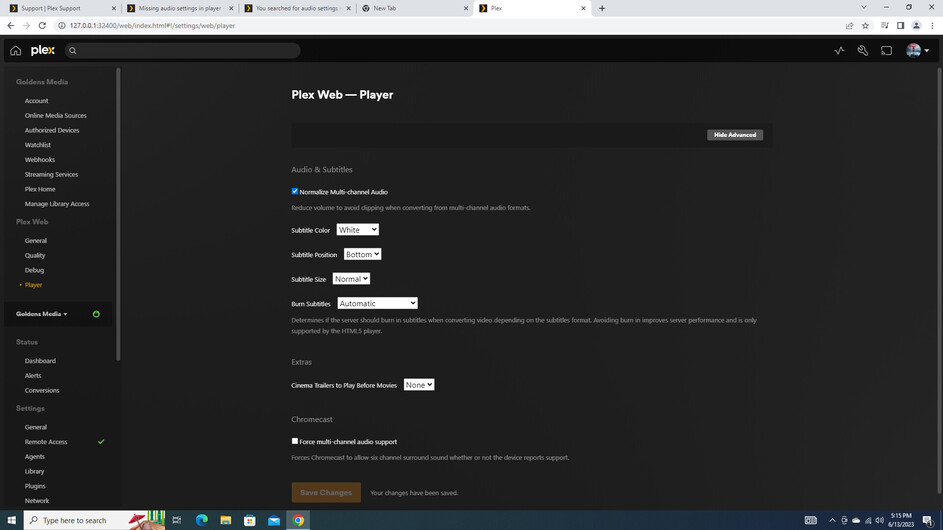Viewport: 943px width, 530px height.
Task: Open Debug settings under Plex Web
Action: (34, 270)
